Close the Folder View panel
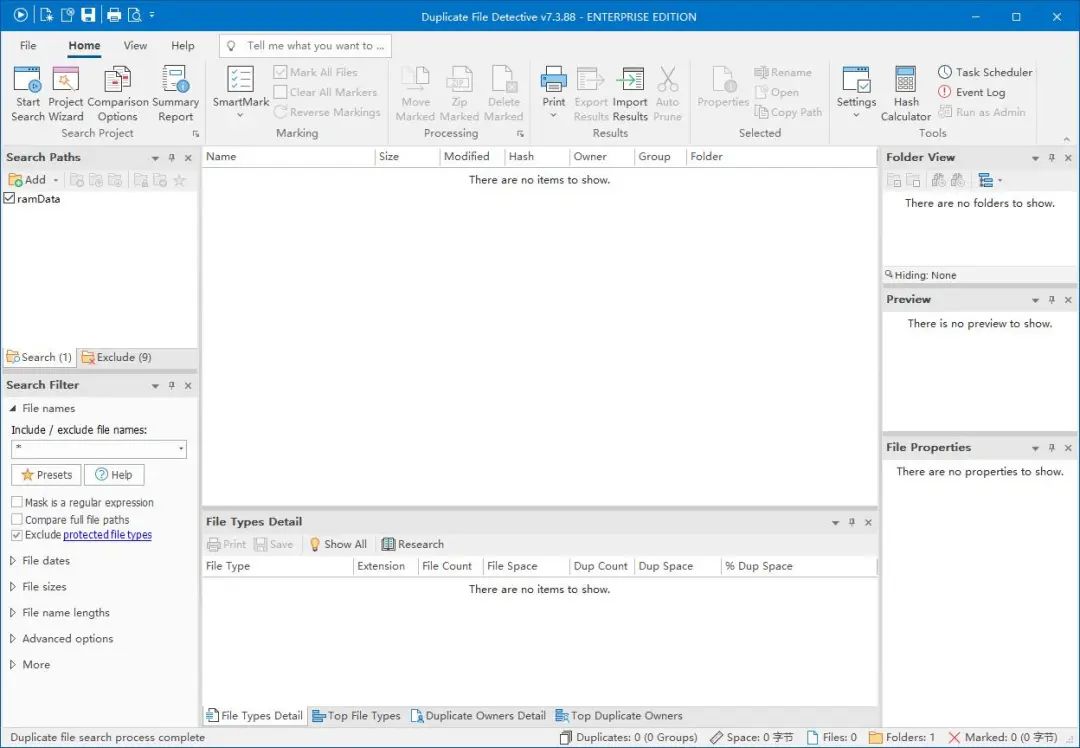 pyautogui.click(x=1068, y=158)
